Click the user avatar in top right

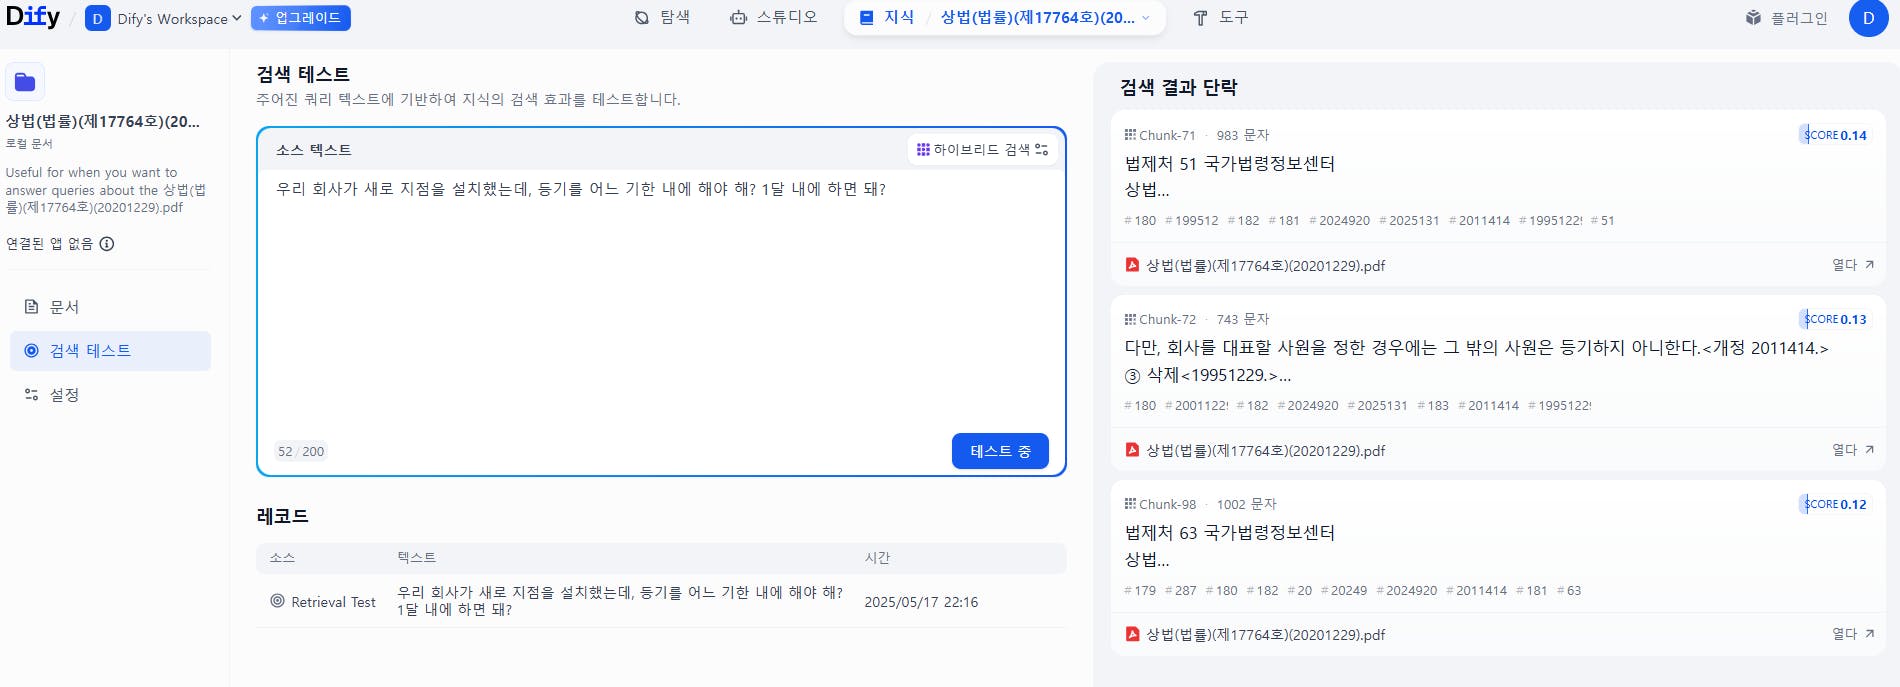[1868, 18]
